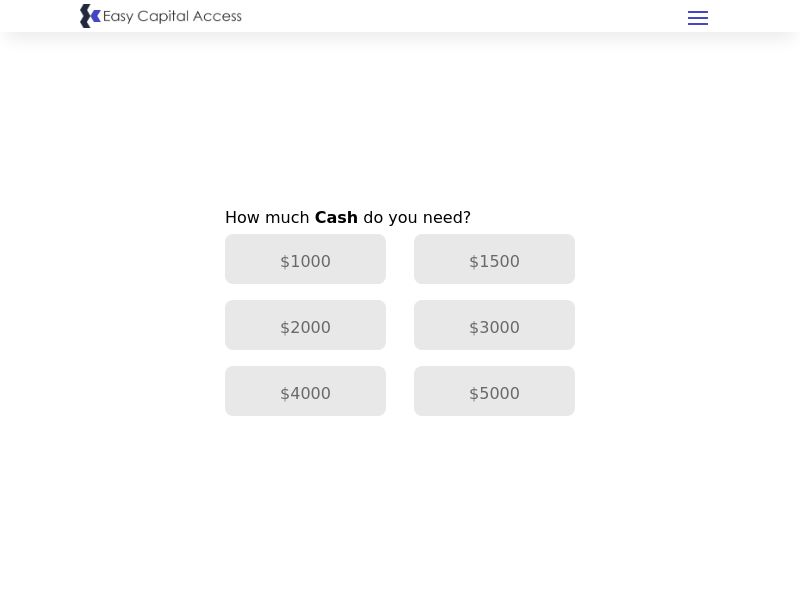
Task: Select the middle-left amount button
Action: 305,325
